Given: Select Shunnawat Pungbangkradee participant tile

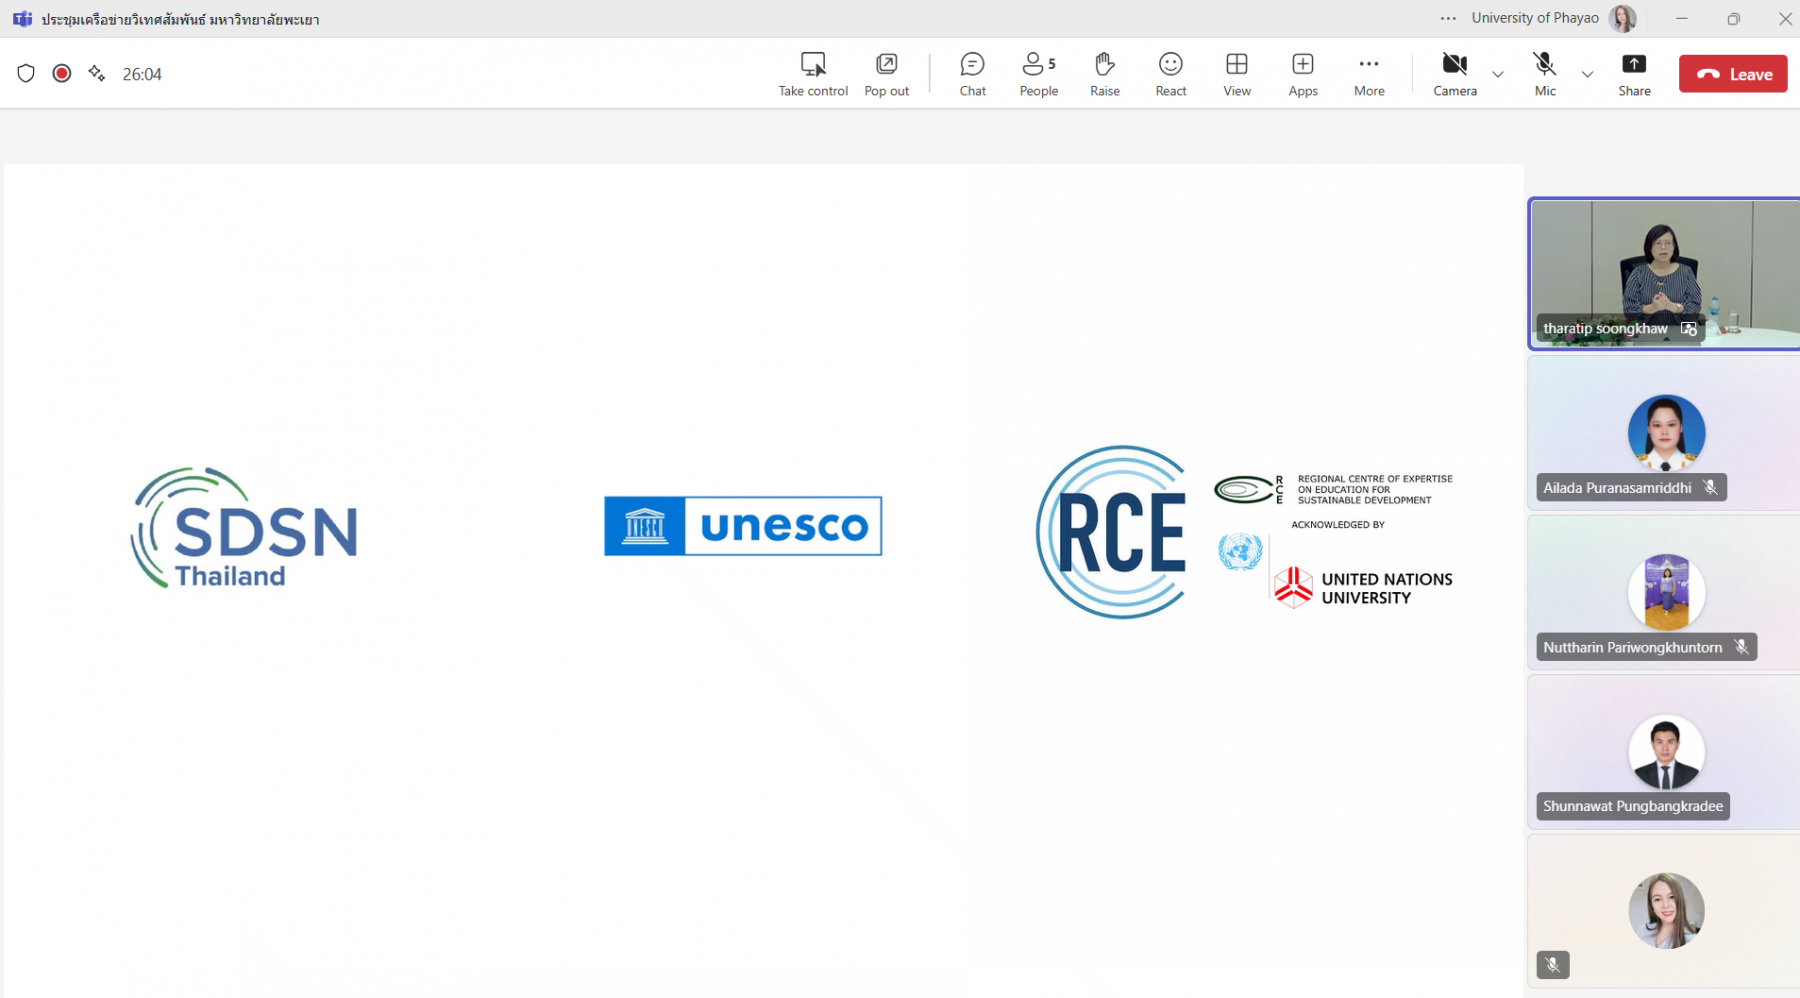Looking at the screenshot, I should coord(1664,752).
